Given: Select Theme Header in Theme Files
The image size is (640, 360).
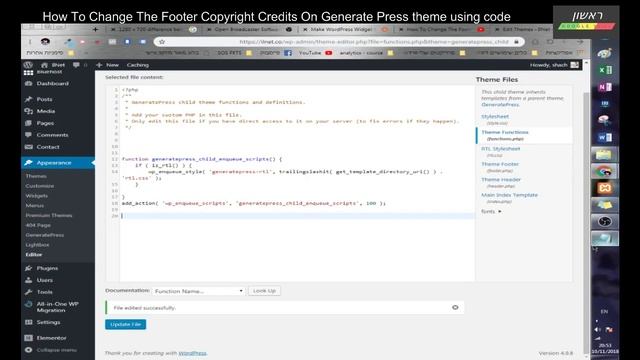Looking at the screenshot, I should click(501, 180).
